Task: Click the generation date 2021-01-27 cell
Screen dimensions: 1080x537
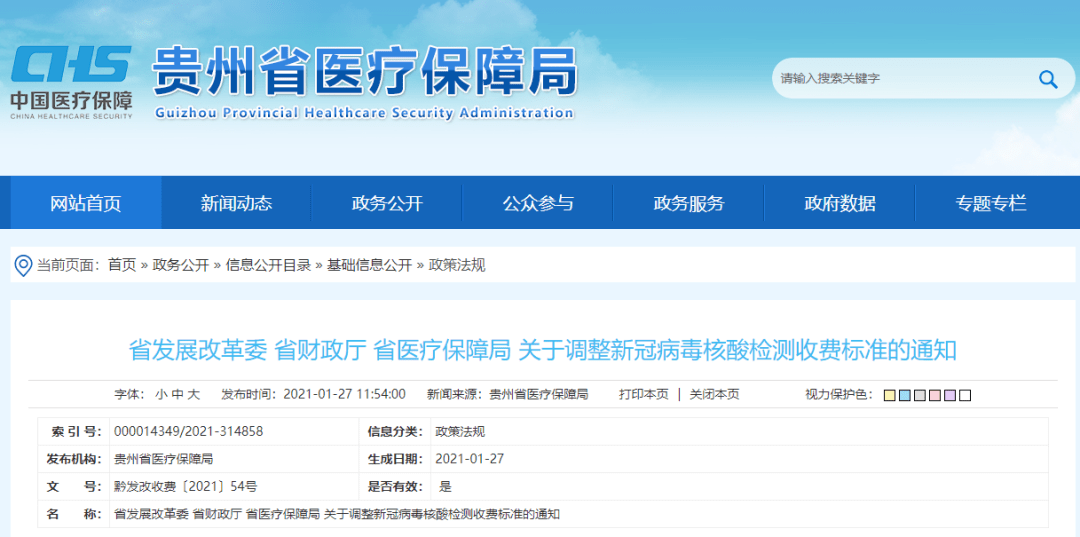Action: (x=470, y=459)
